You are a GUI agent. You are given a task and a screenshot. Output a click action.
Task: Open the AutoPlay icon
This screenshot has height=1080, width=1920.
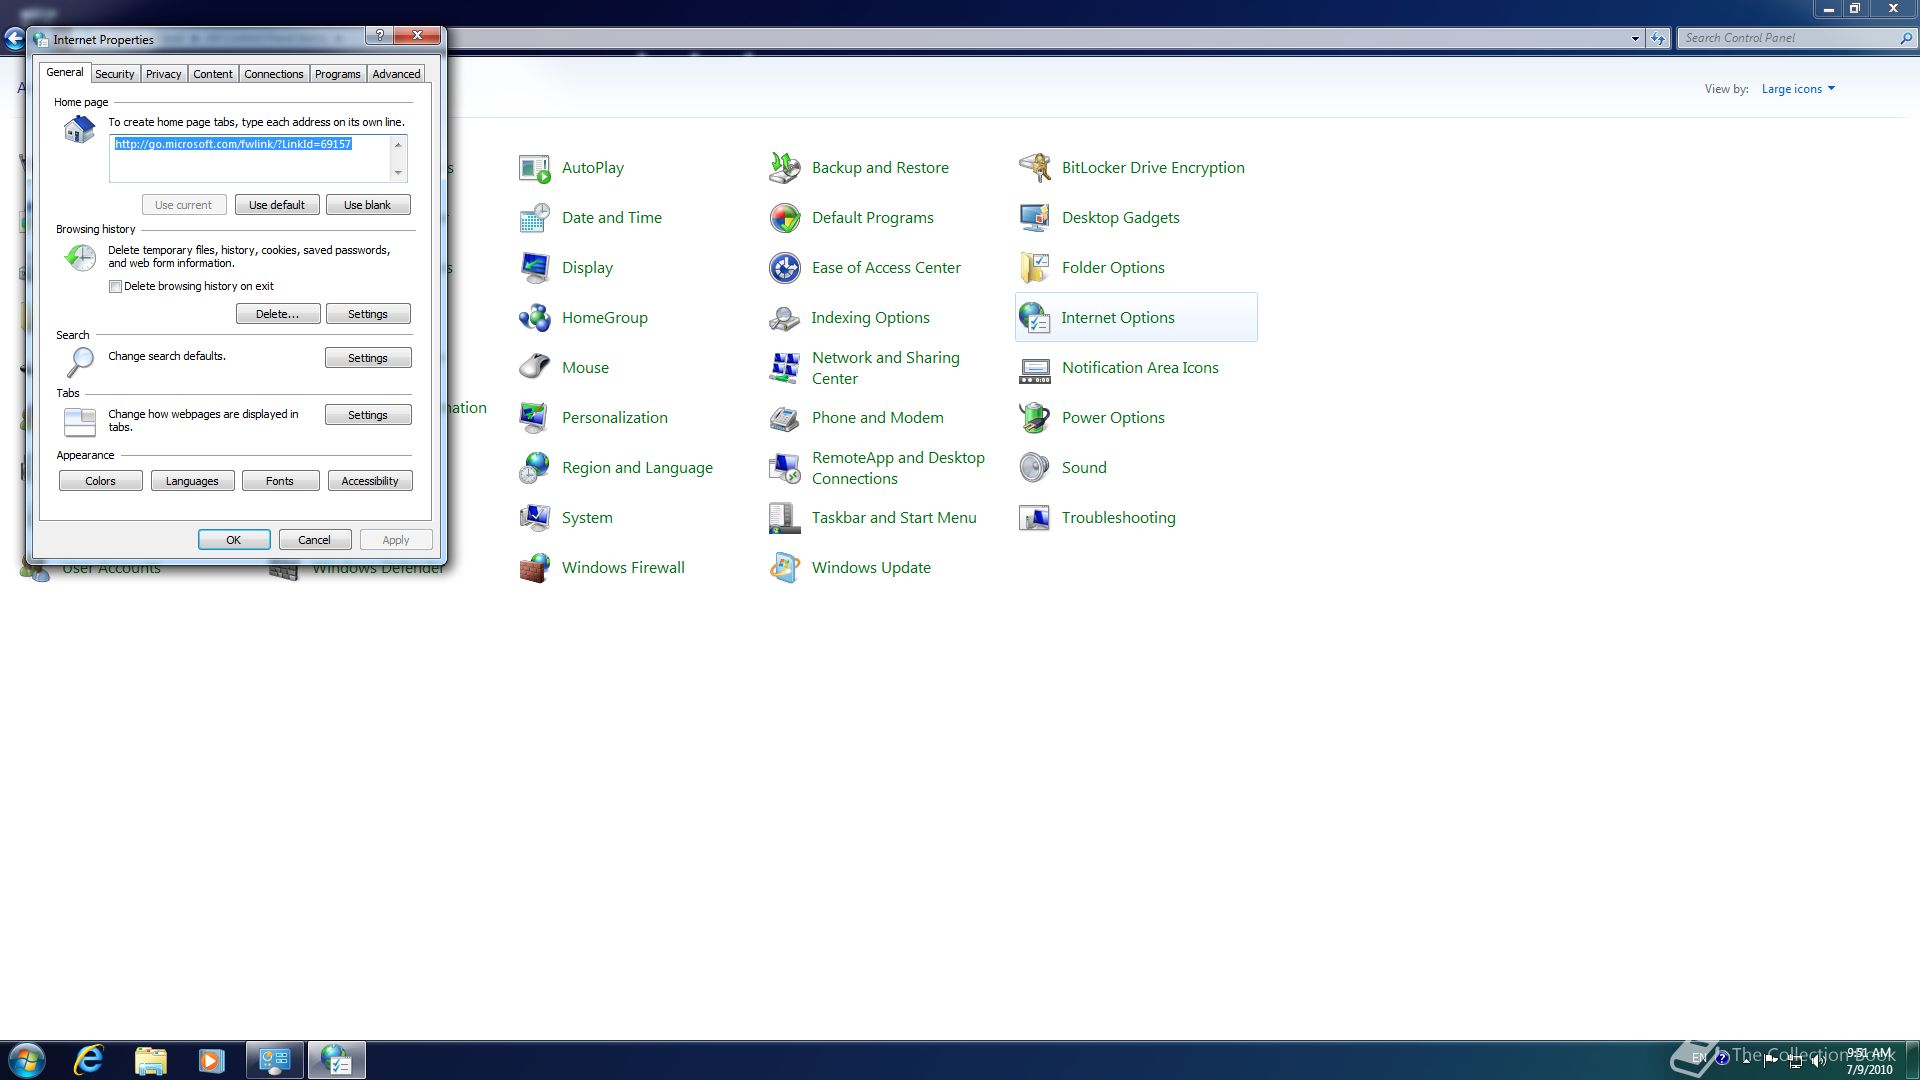point(535,168)
